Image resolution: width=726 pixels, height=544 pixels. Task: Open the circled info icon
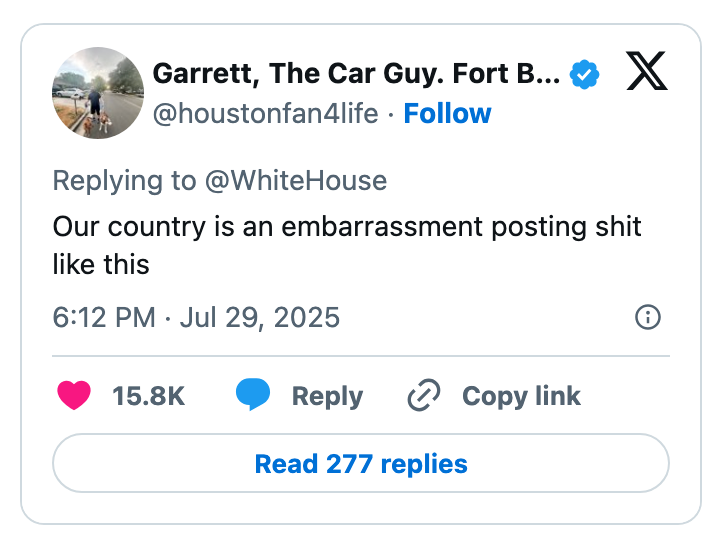tap(648, 318)
